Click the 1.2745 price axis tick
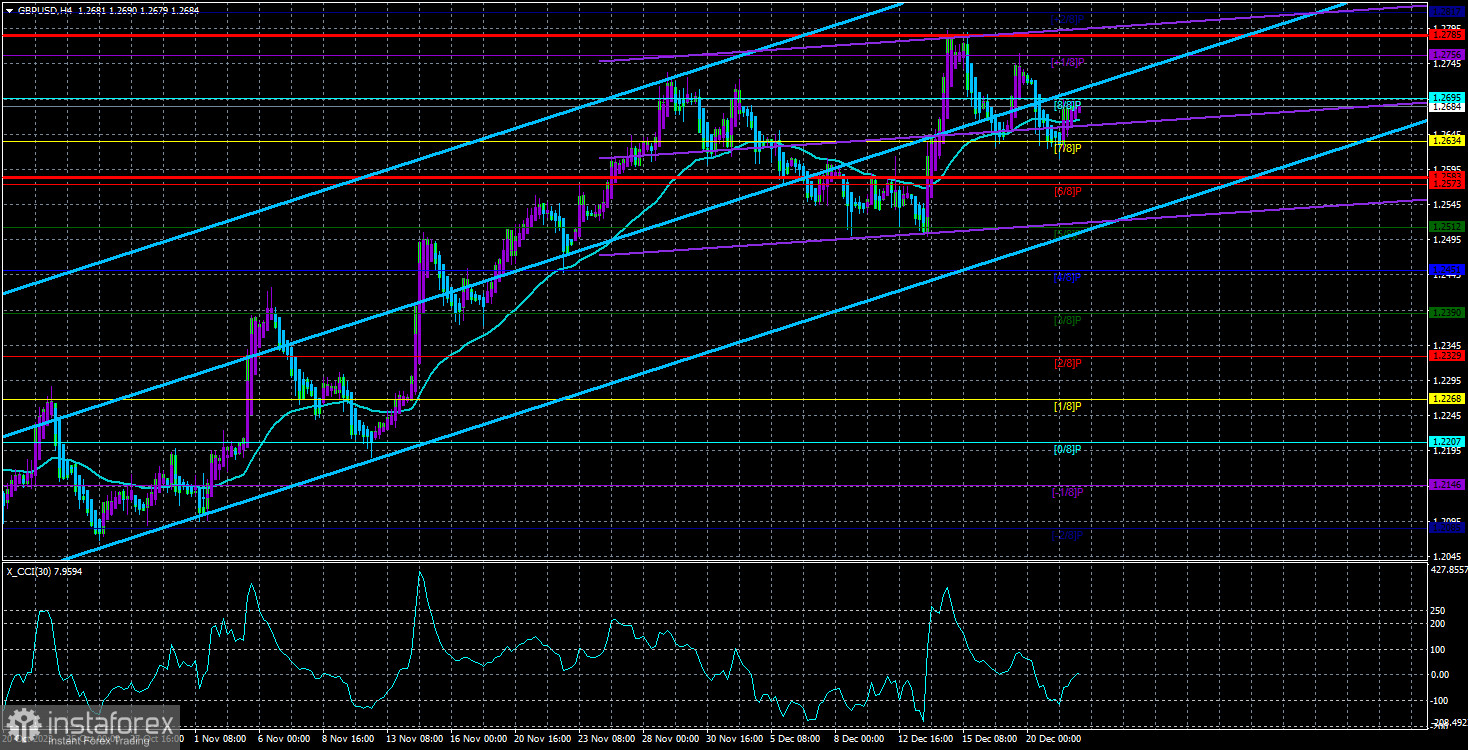This screenshot has width=1468, height=750. click(1447, 64)
